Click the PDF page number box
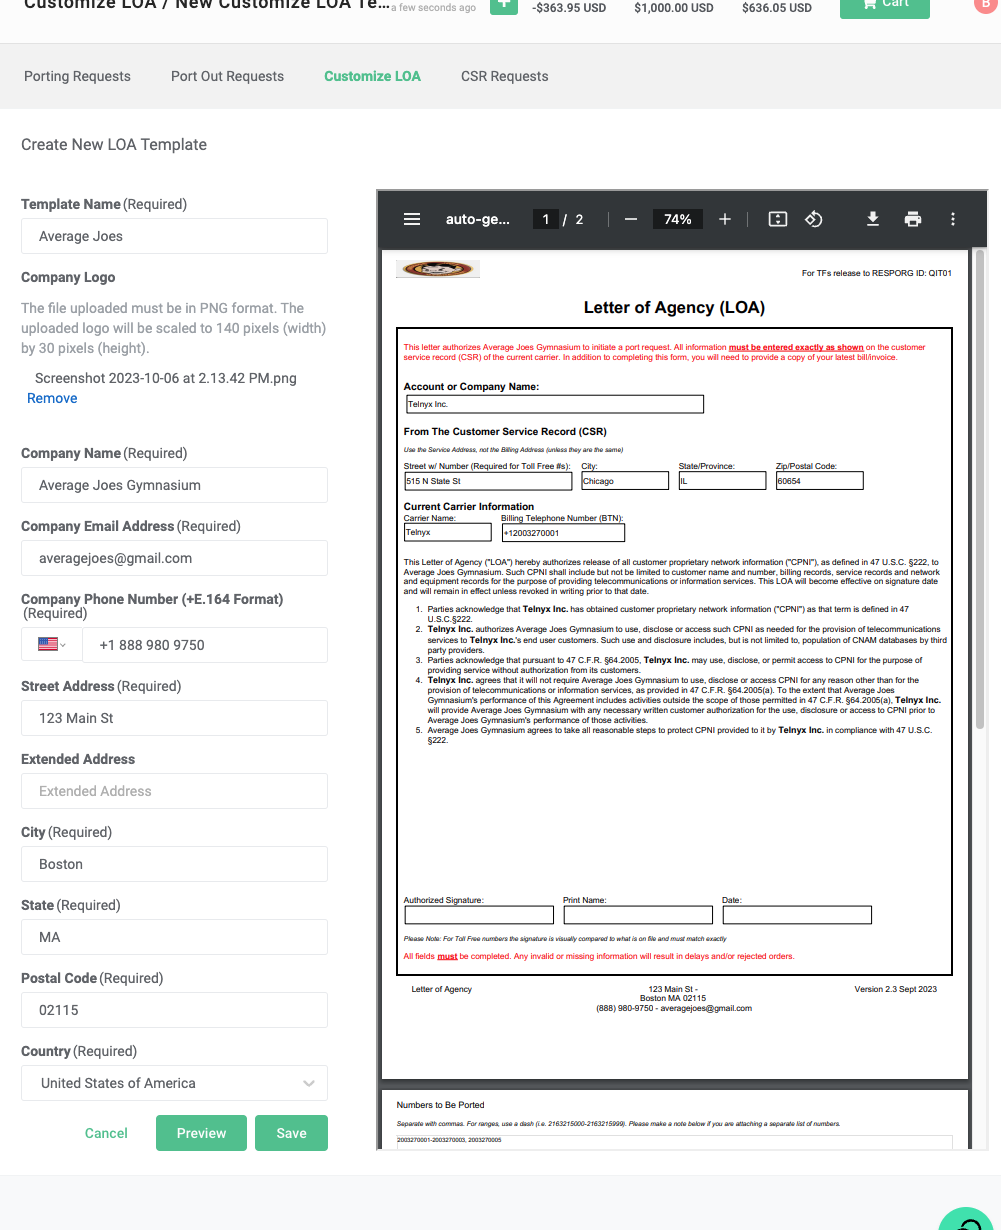1001x1230 pixels. point(545,219)
